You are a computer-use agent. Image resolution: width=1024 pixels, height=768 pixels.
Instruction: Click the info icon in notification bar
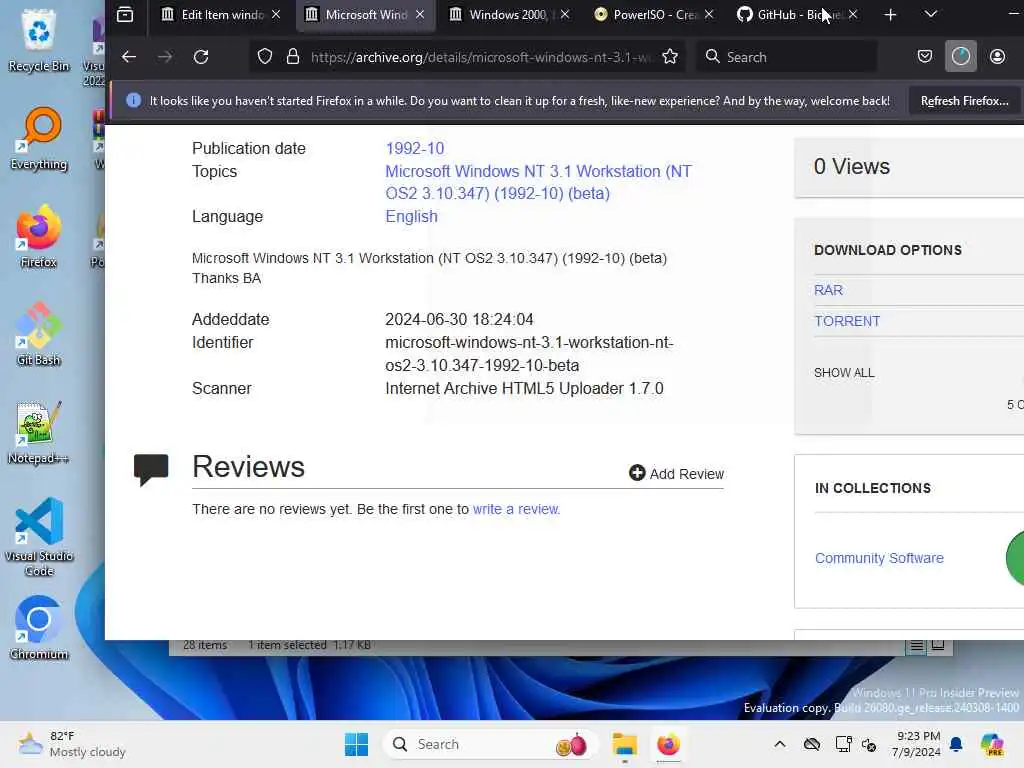pos(133,101)
